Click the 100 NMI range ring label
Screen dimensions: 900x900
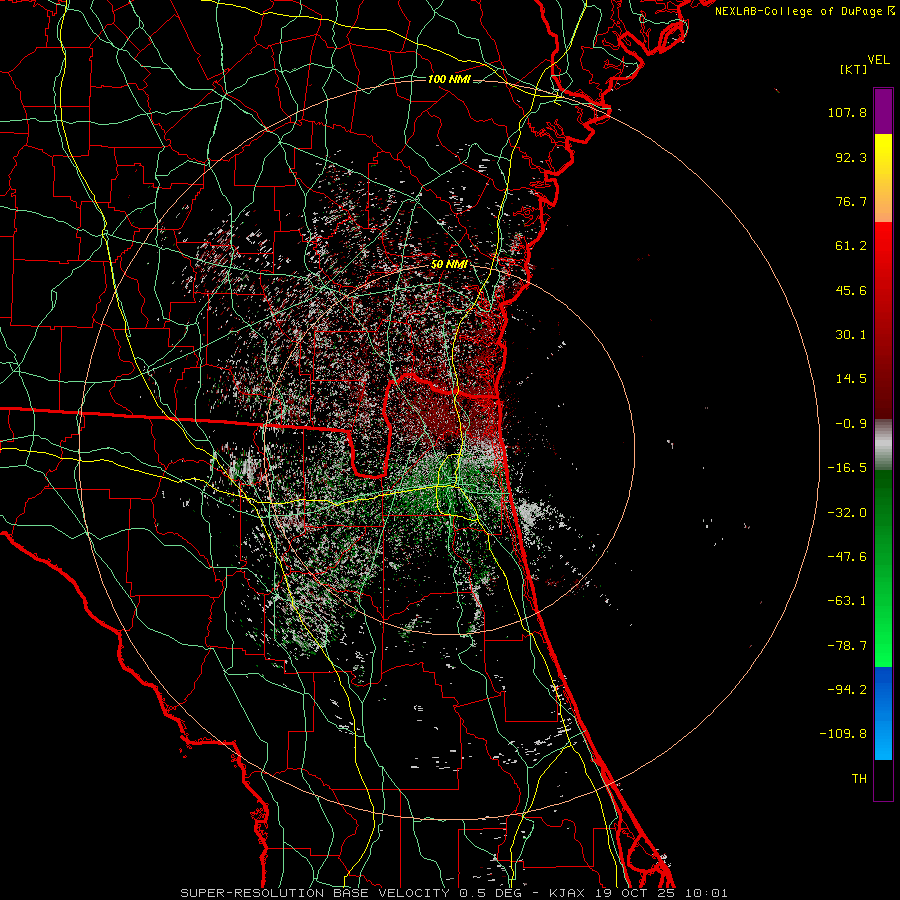pos(449,79)
